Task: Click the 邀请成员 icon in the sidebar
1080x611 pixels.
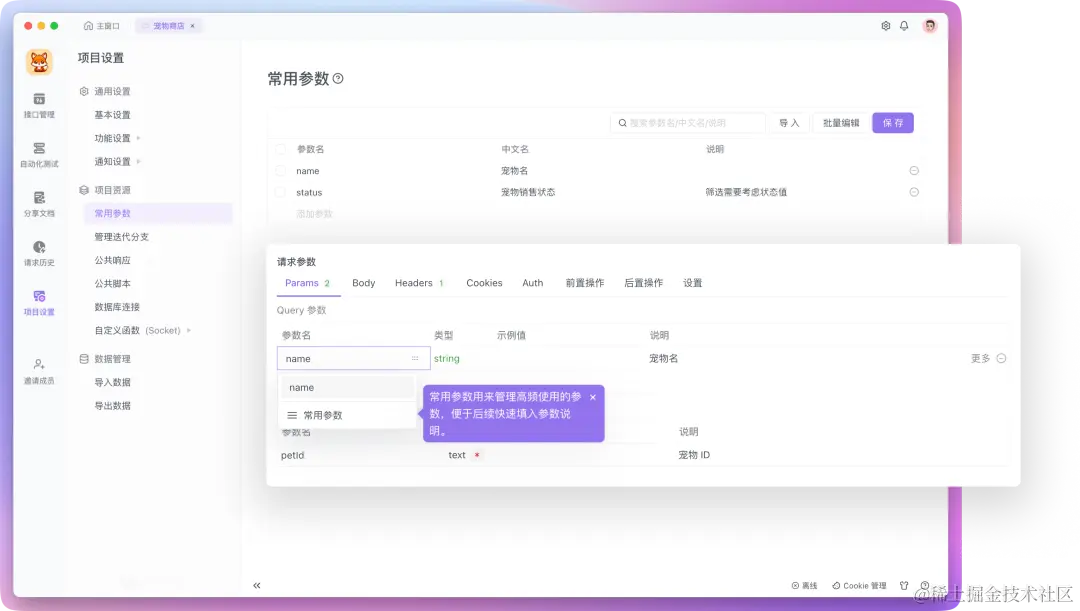Action: 40,371
